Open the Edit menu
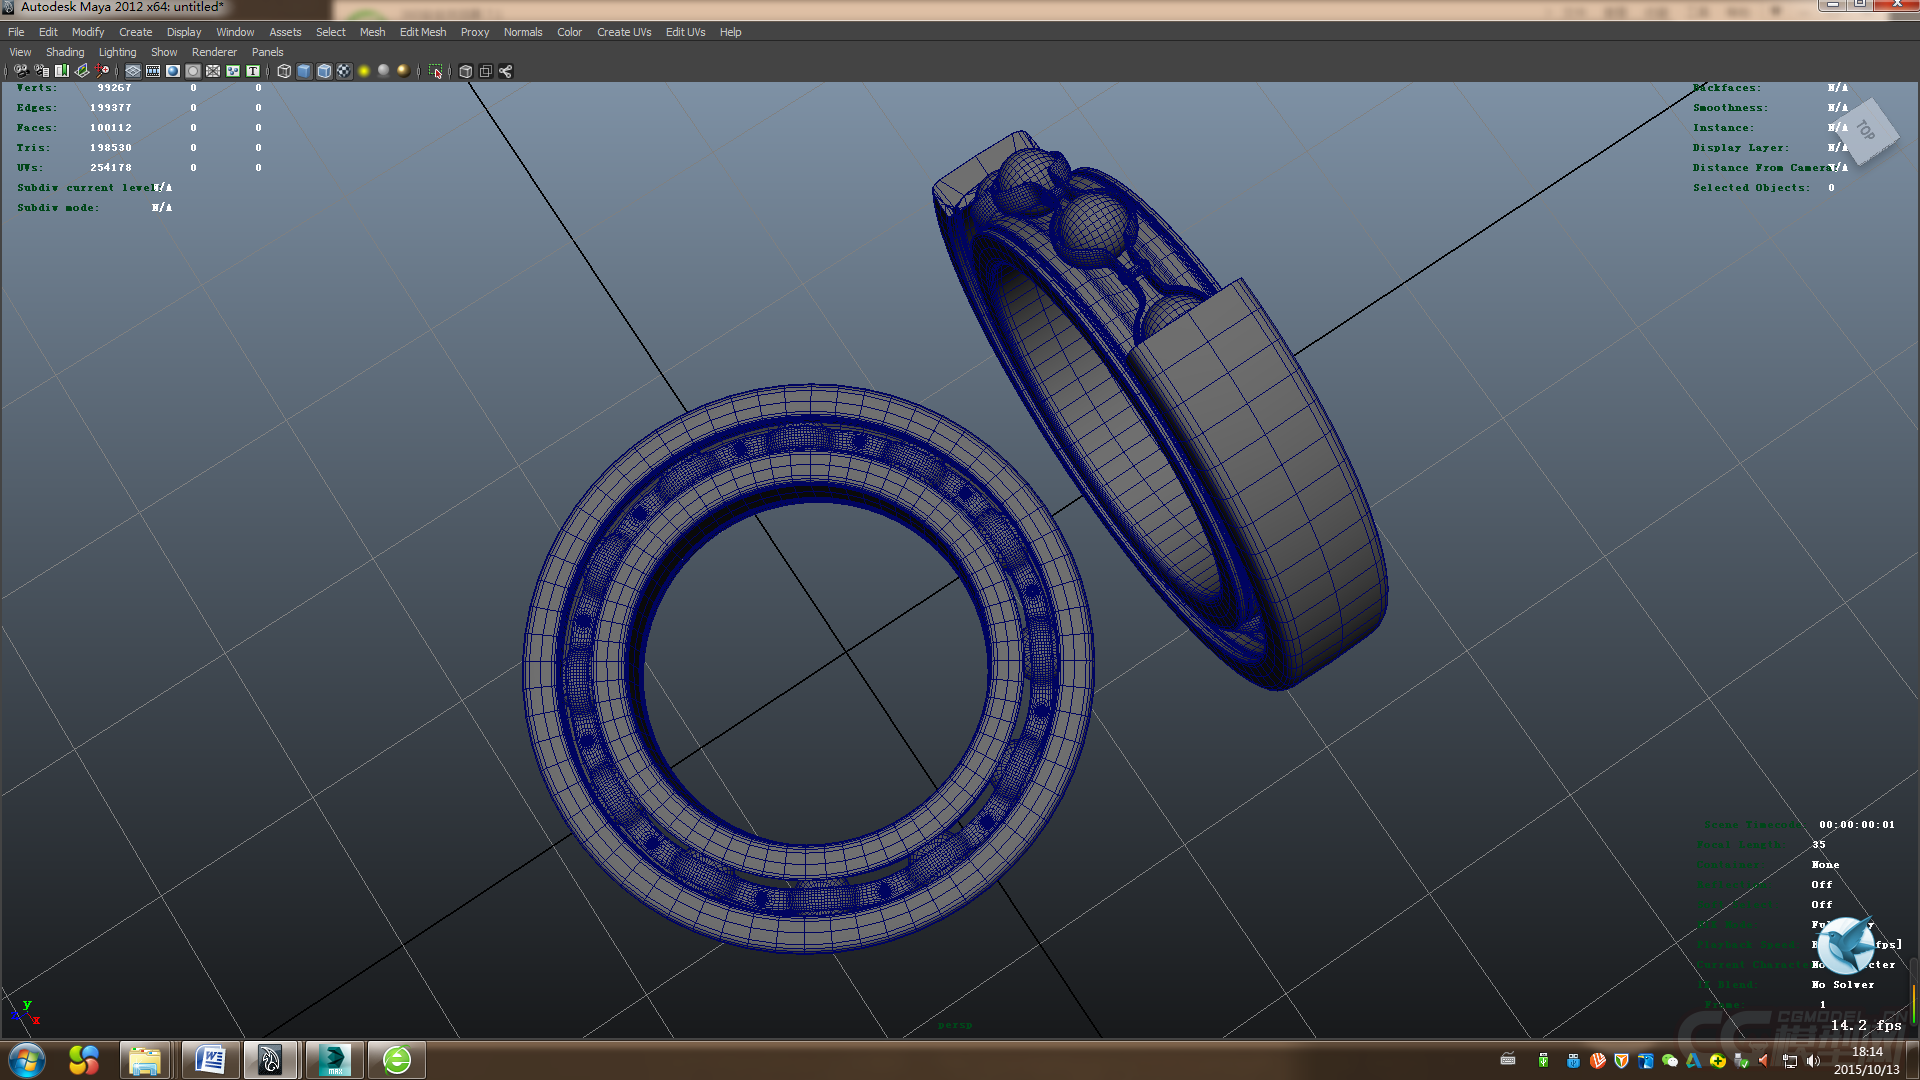The height and width of the screenshot is (1080, 1920). [x=48, y=32]
